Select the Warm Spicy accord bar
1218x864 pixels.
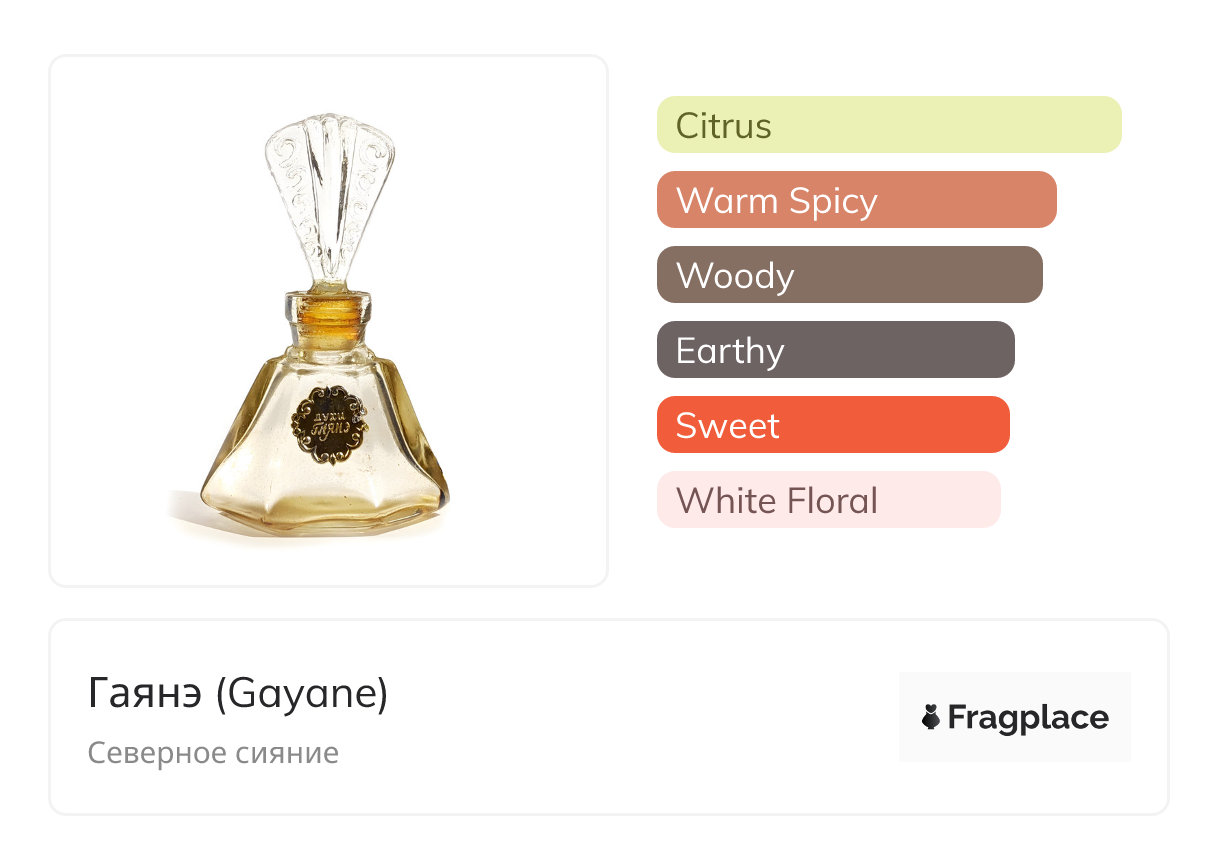tap(856, 200)
